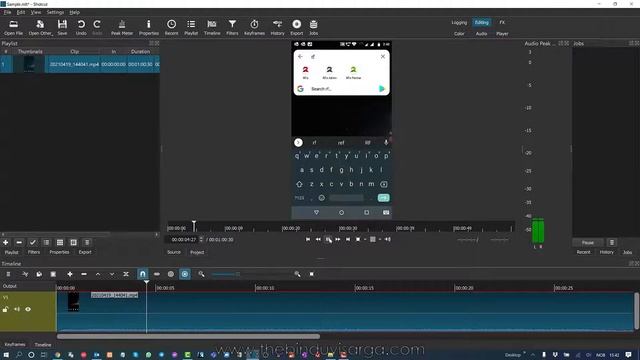Toggle Ripple All Tracks button
Viewport: 640px width, 360px height.
(185, 274)
